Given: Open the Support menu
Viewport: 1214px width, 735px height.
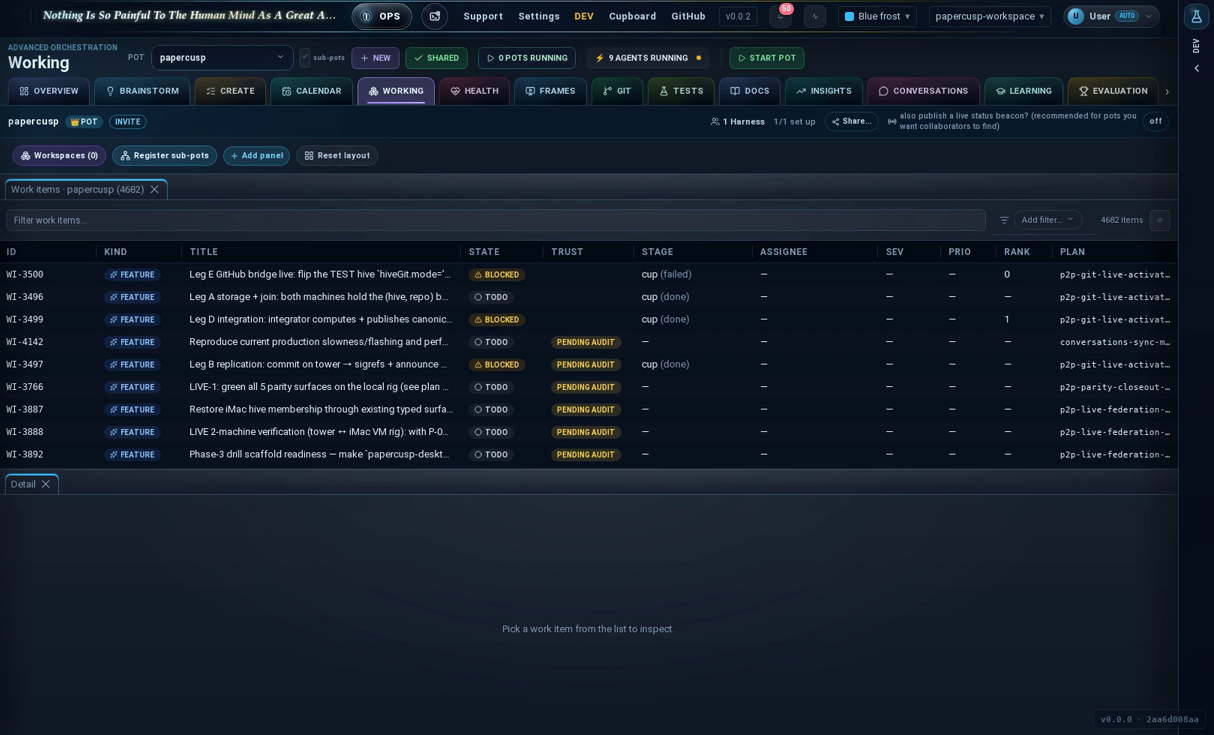Looking at the screenshot, I should pyautogui.click(x=483, y=16).
